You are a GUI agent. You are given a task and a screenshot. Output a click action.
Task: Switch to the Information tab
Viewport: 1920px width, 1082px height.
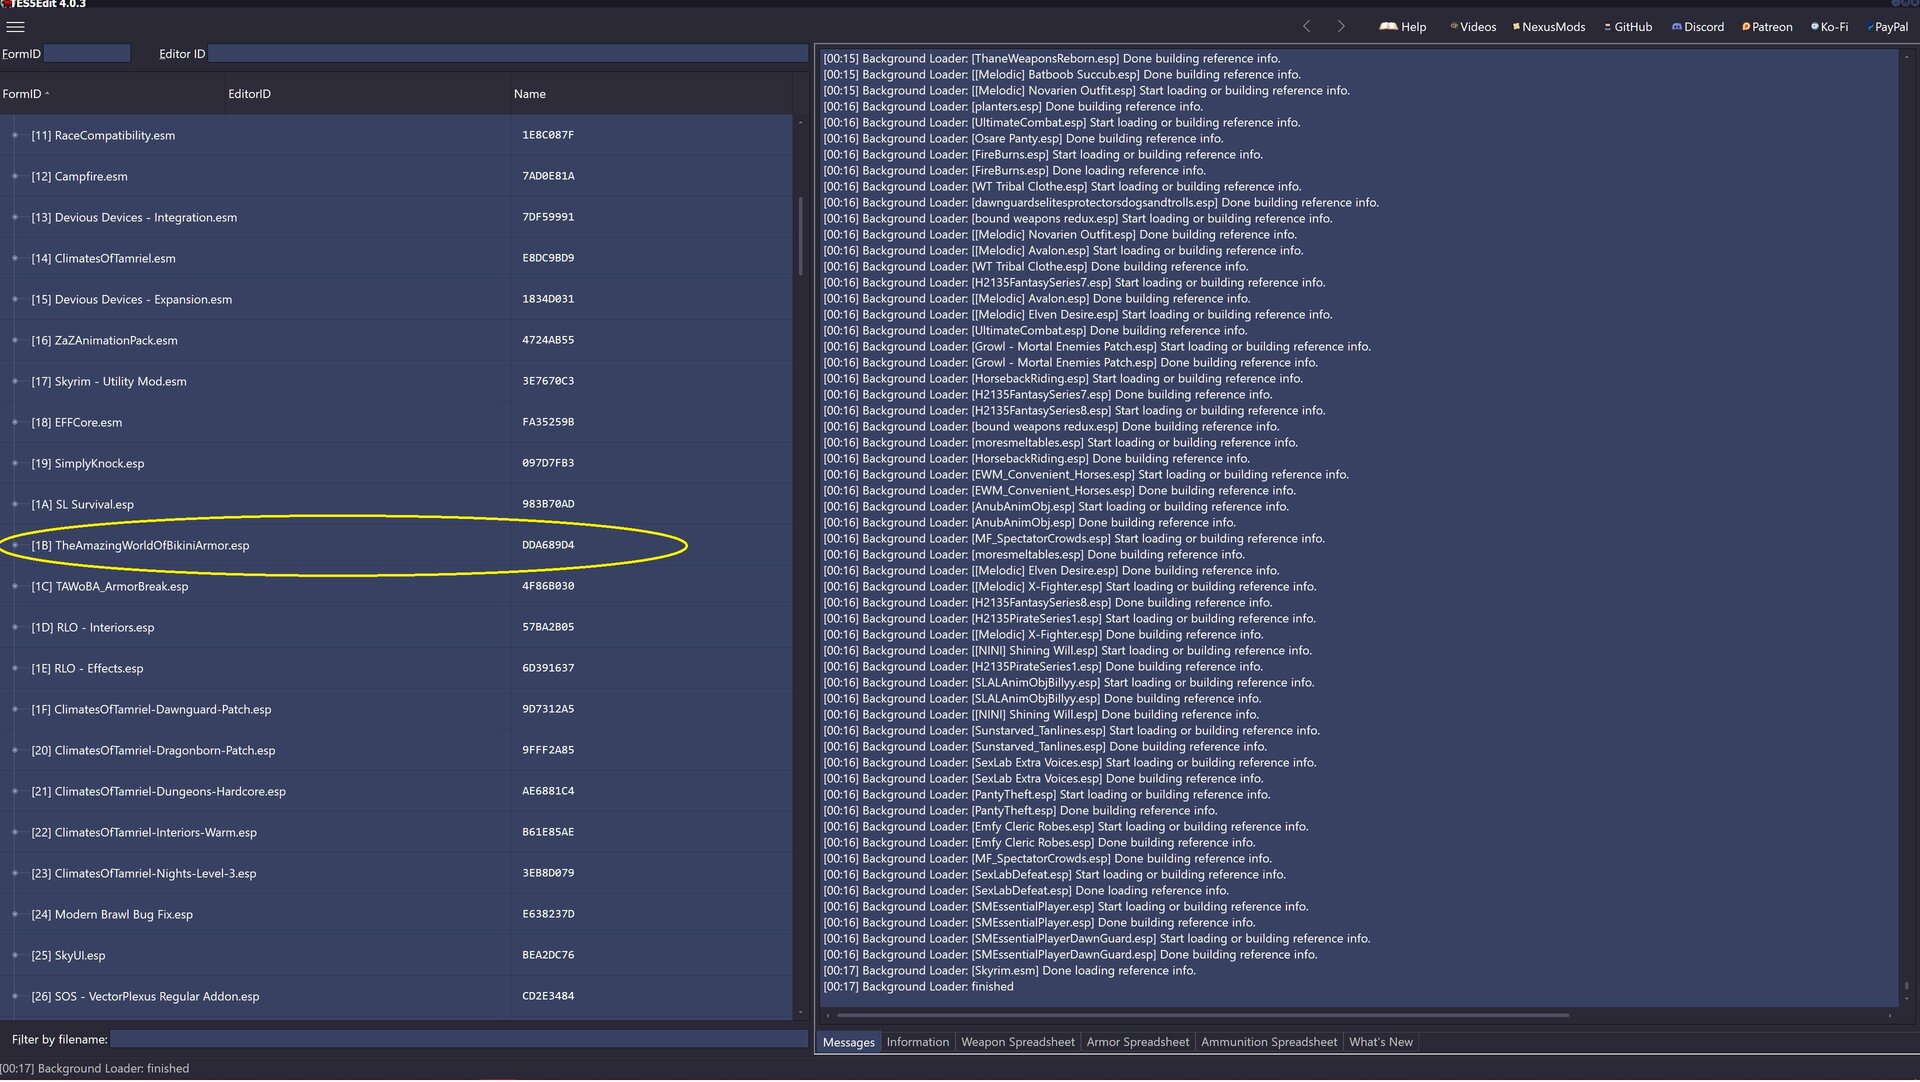(917, 1042)
